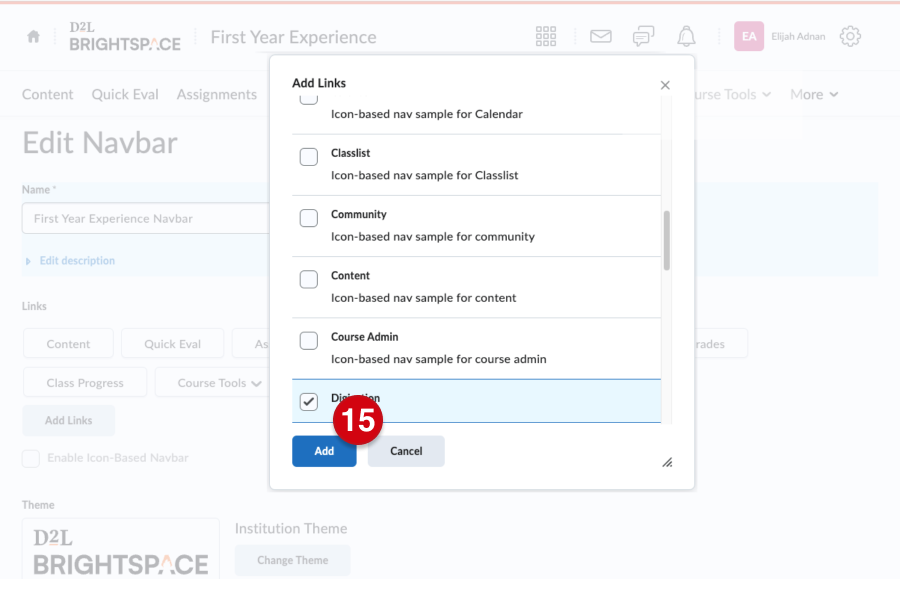Click 'Icon-based nav sample for course admin' text
The width and height of the screenshot is (900, 600).
(439, 359)
